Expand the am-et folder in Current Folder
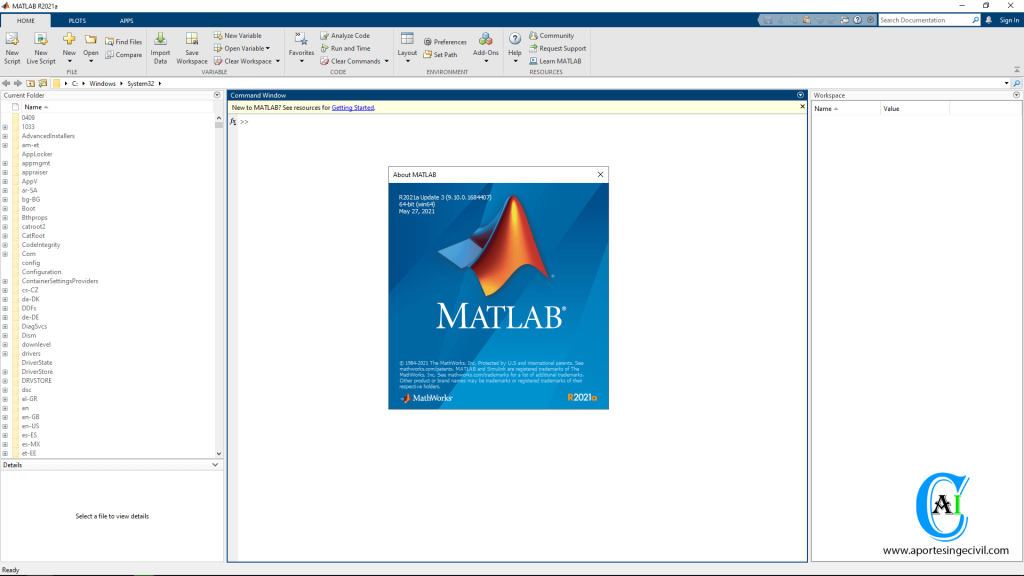 point(7,145)
